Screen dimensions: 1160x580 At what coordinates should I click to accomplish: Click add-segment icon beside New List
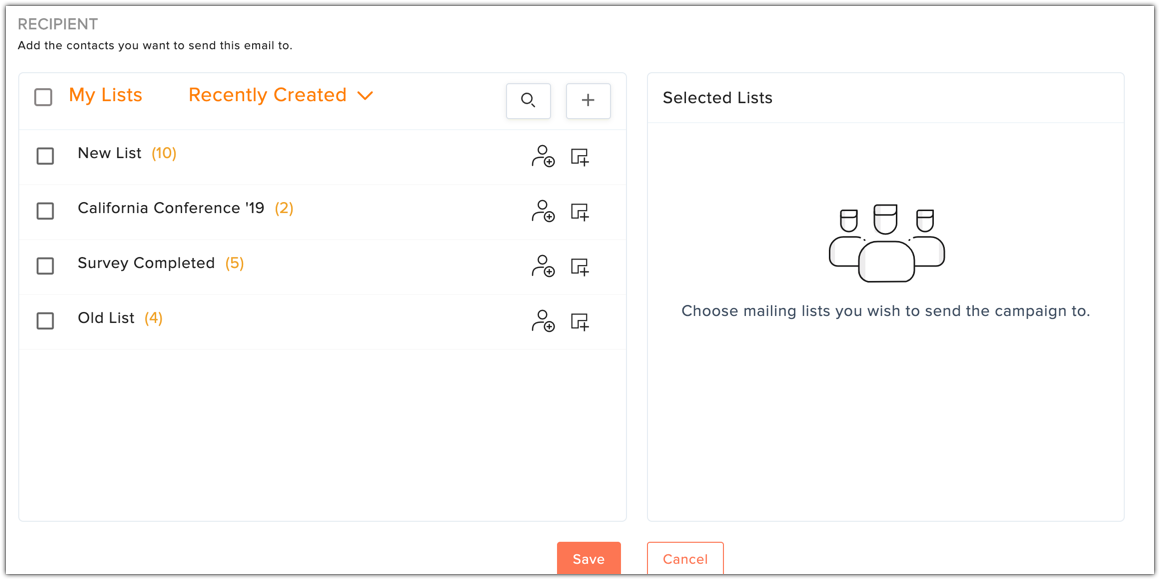(580, 157)
